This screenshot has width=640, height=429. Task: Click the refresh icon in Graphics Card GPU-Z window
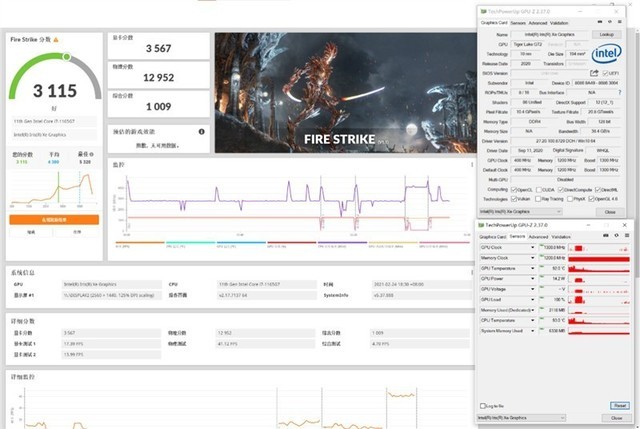[x=610, y=22]
